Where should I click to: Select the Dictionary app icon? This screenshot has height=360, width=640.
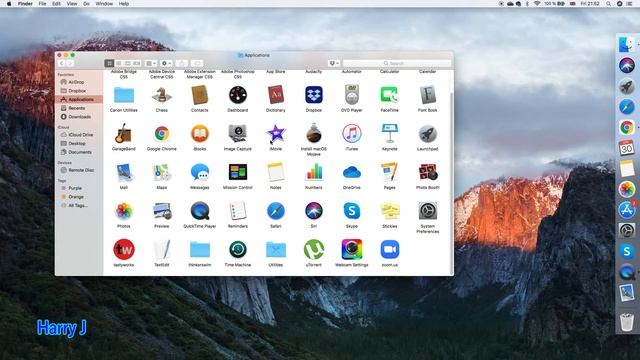point(276,95)
